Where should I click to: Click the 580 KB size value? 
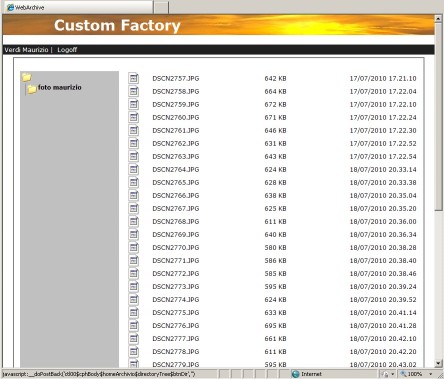(x=275, y=248)
